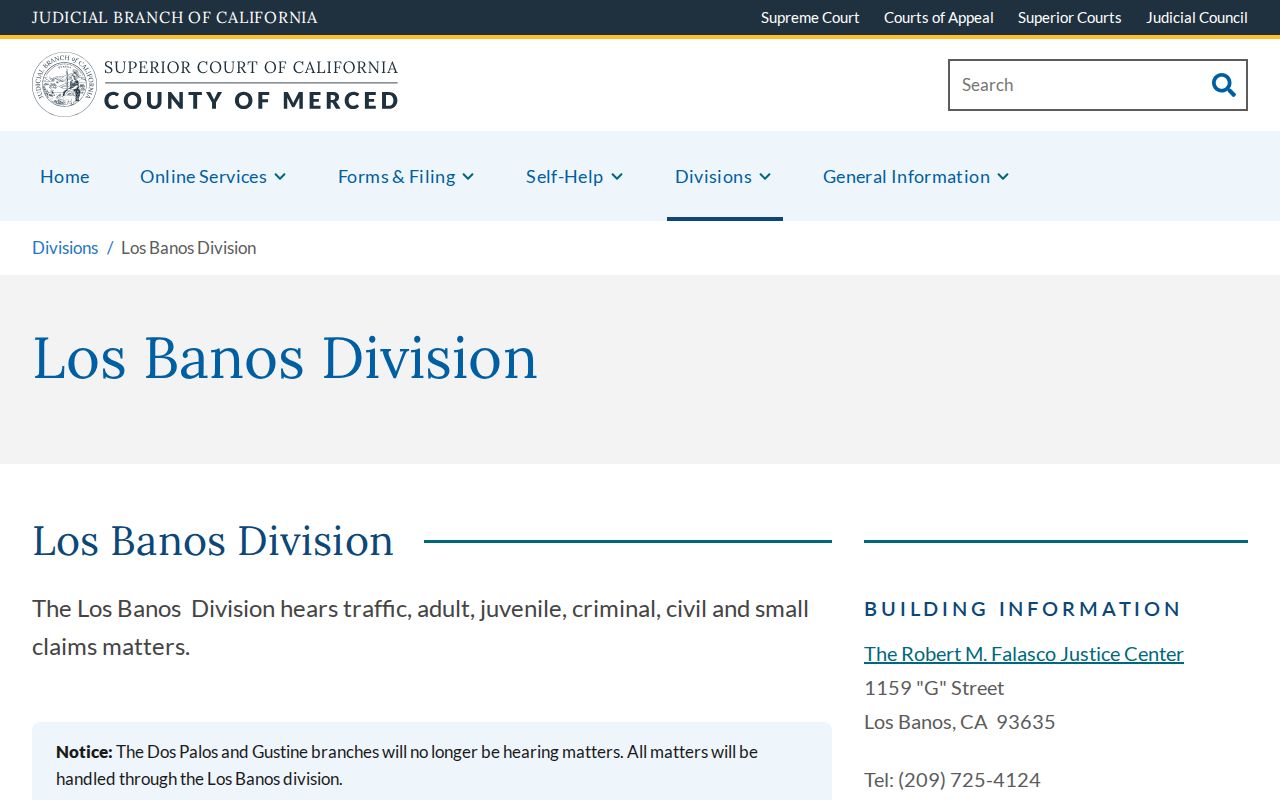Go to the Courts of Appeal link

(x=939, y=18)
